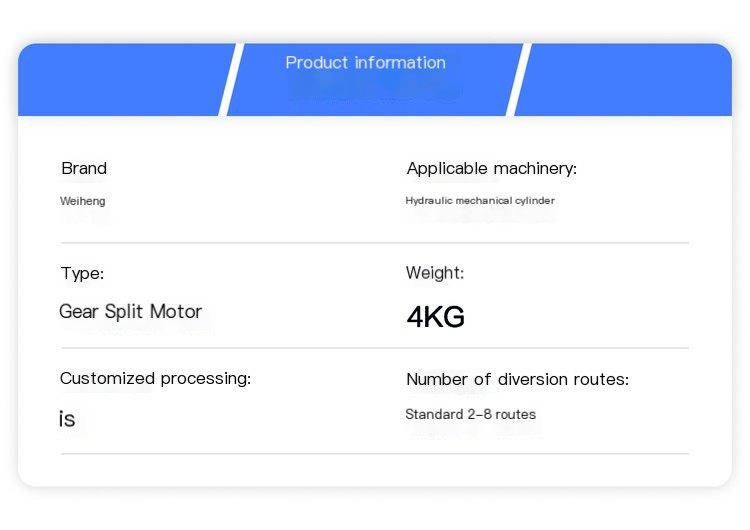
Task: Select Number of diversion routes label
Action: (x=518, y=379)
